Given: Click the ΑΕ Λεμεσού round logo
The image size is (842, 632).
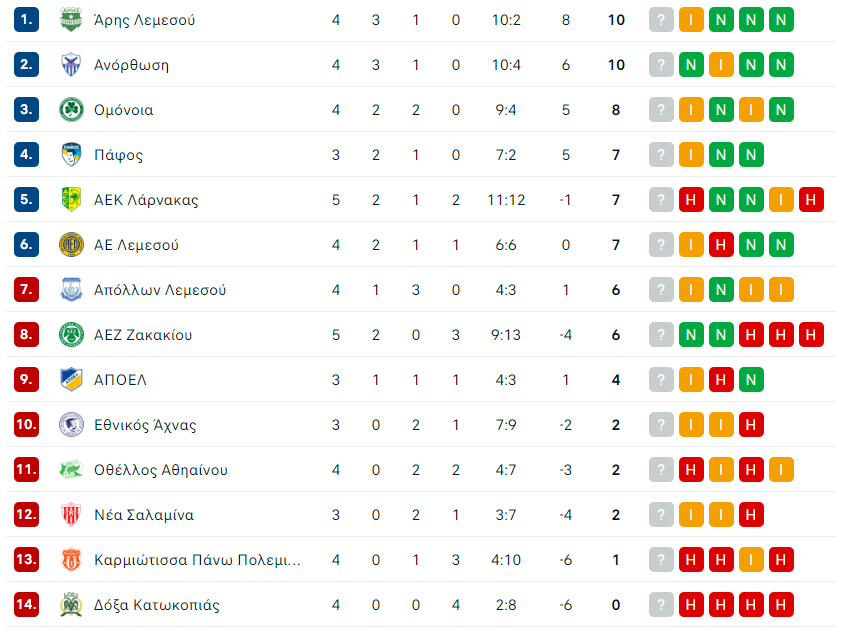Looking at the screenshot, I should click(71, 245).
